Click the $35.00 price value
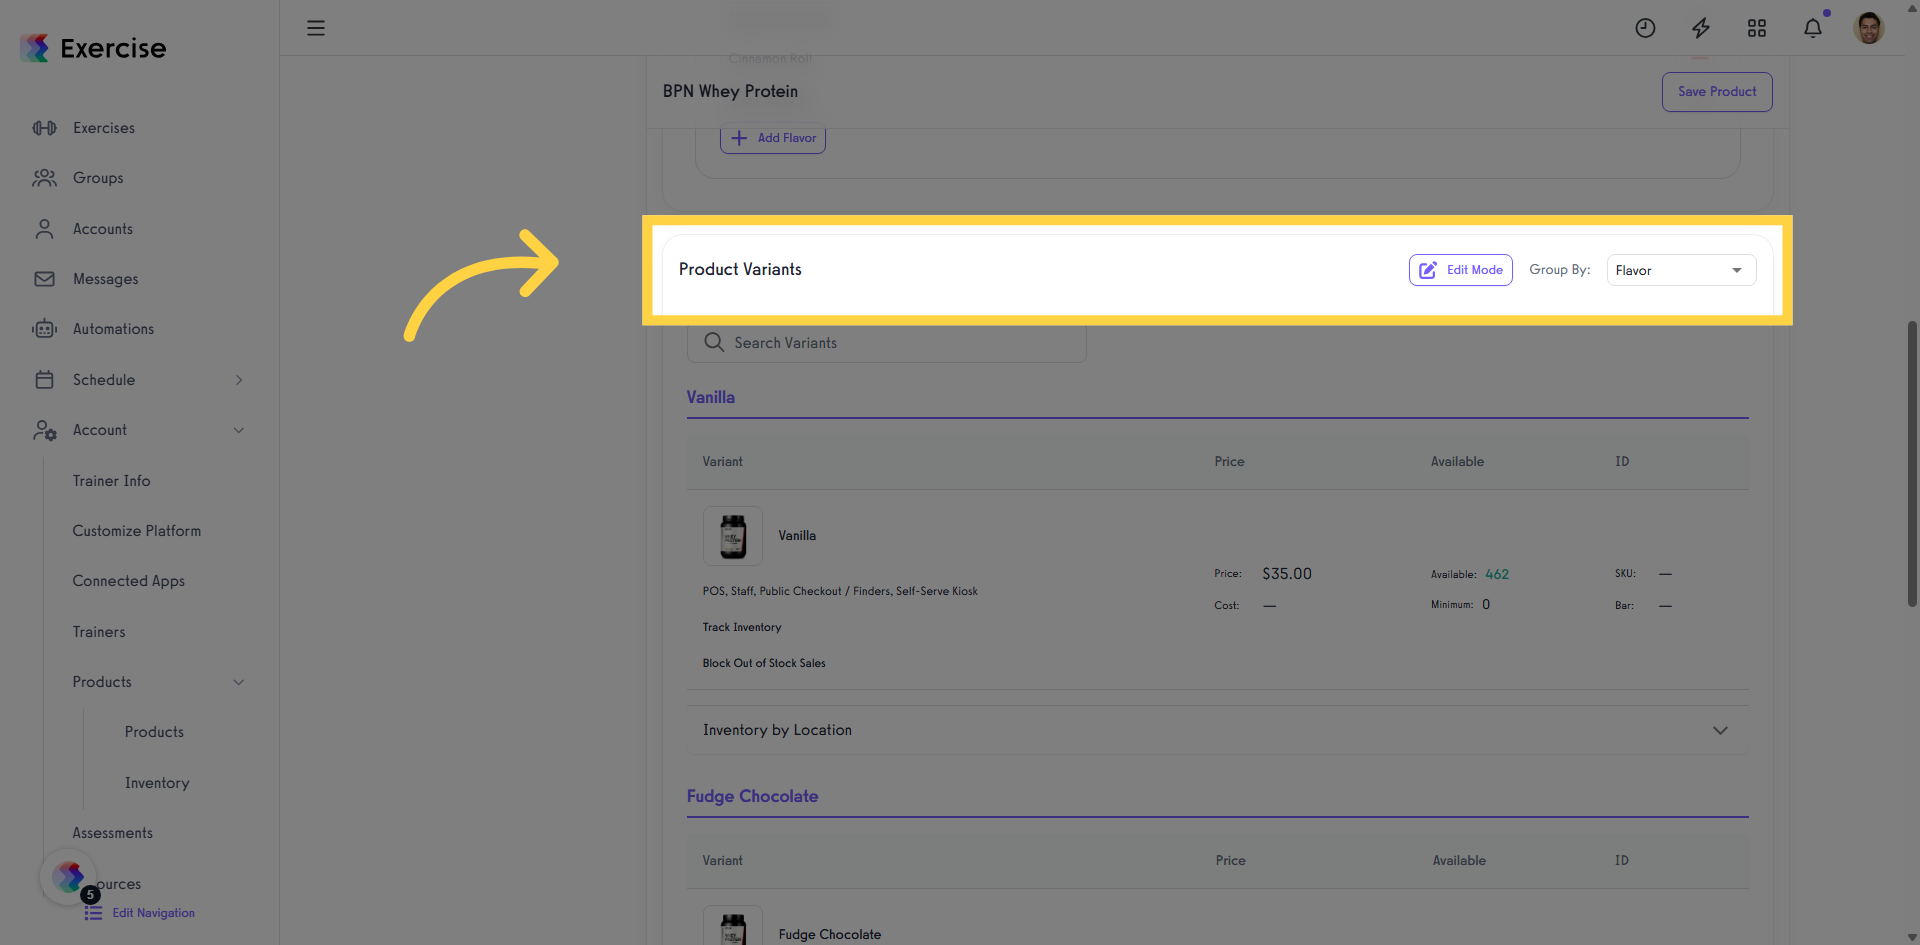 (x=1287, y=574)
